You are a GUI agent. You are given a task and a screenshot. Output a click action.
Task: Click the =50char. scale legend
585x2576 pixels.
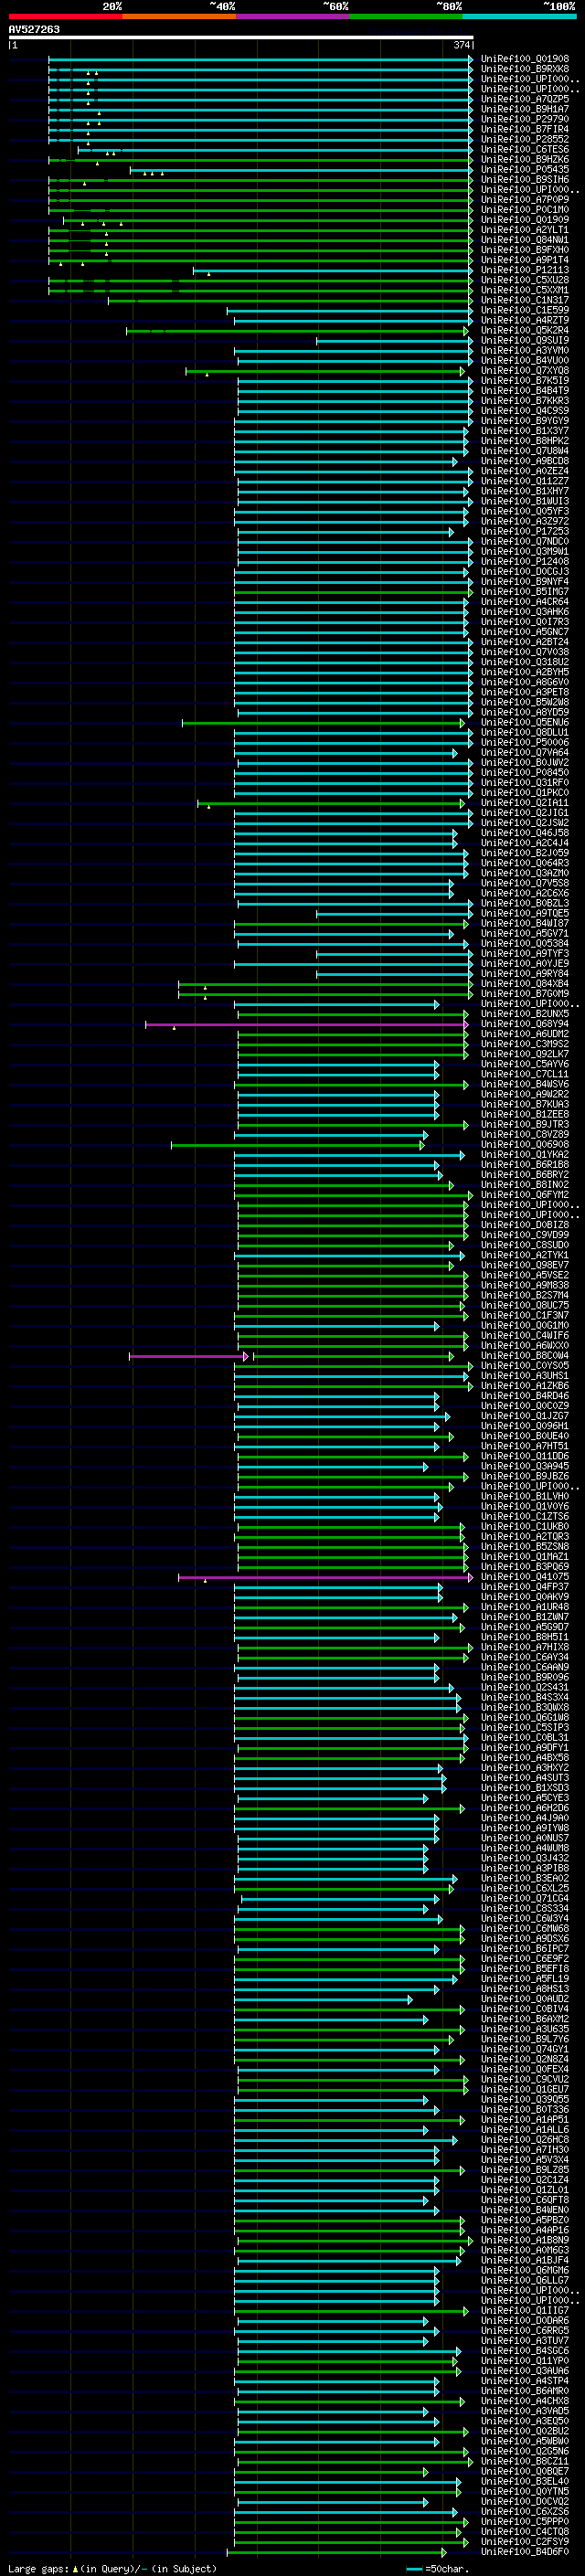440,2568
